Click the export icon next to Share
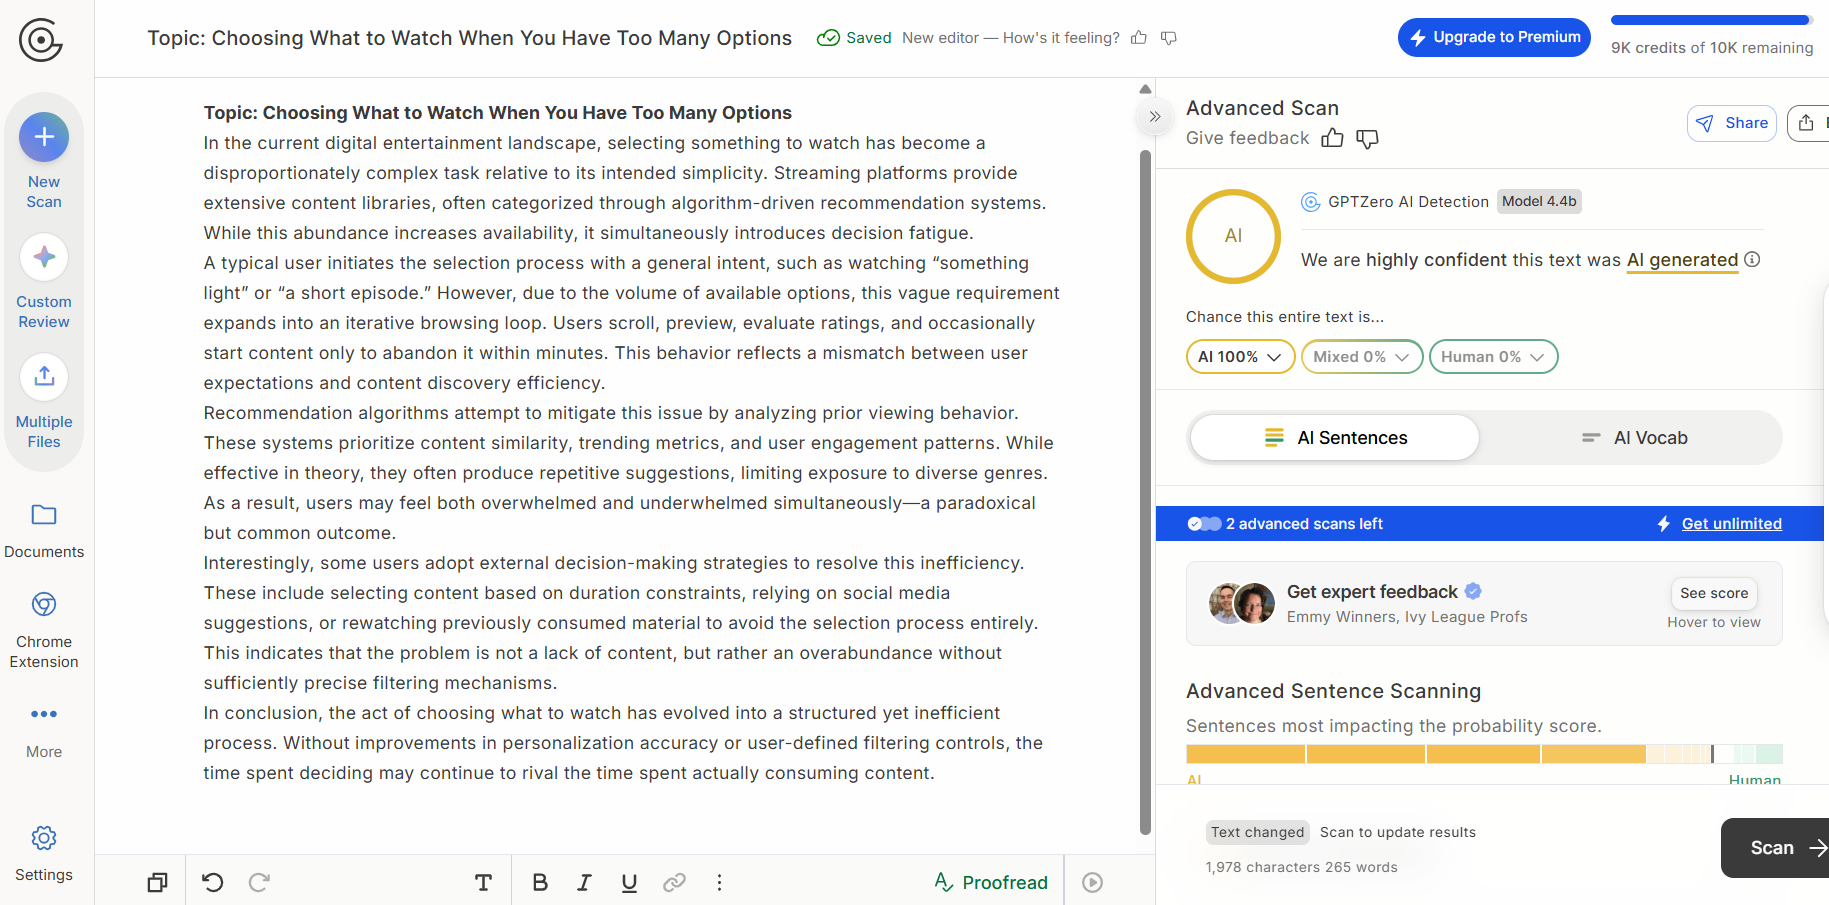Viewport: 1829px width, 905px height. (x=1807, y=123)
